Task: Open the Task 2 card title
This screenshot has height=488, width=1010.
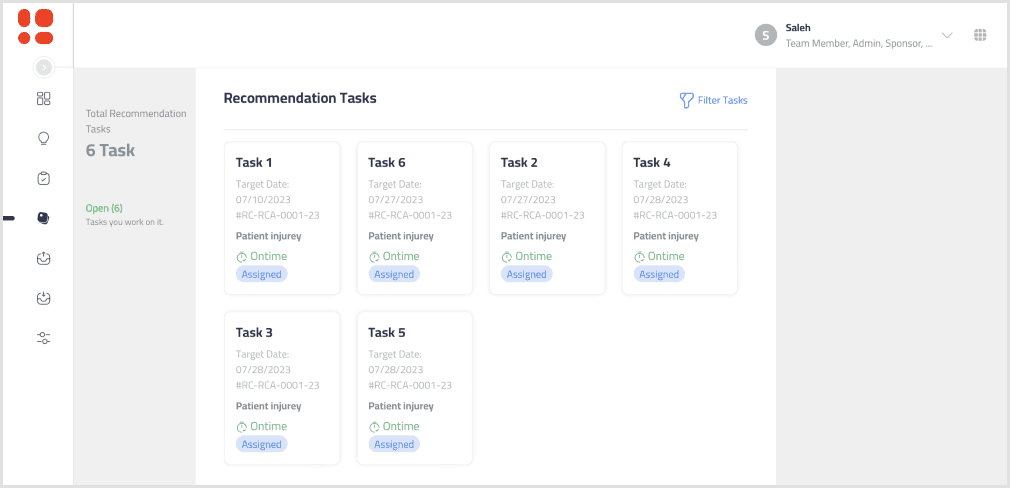Action: tap(519, 162)
